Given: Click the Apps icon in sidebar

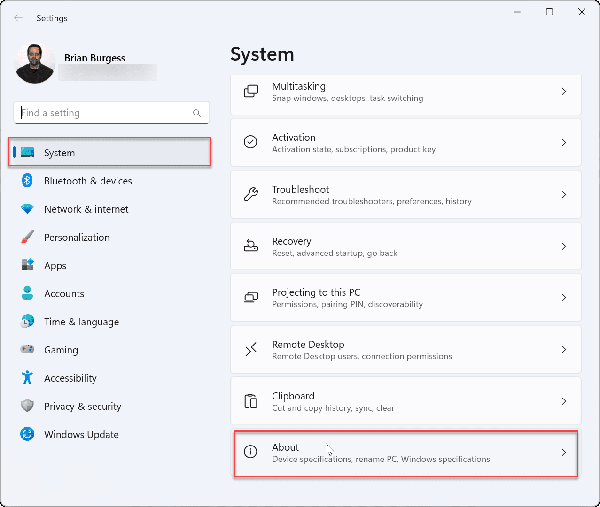Looking at the screenshot, I should pyautogui.click(x=27, y=265).
